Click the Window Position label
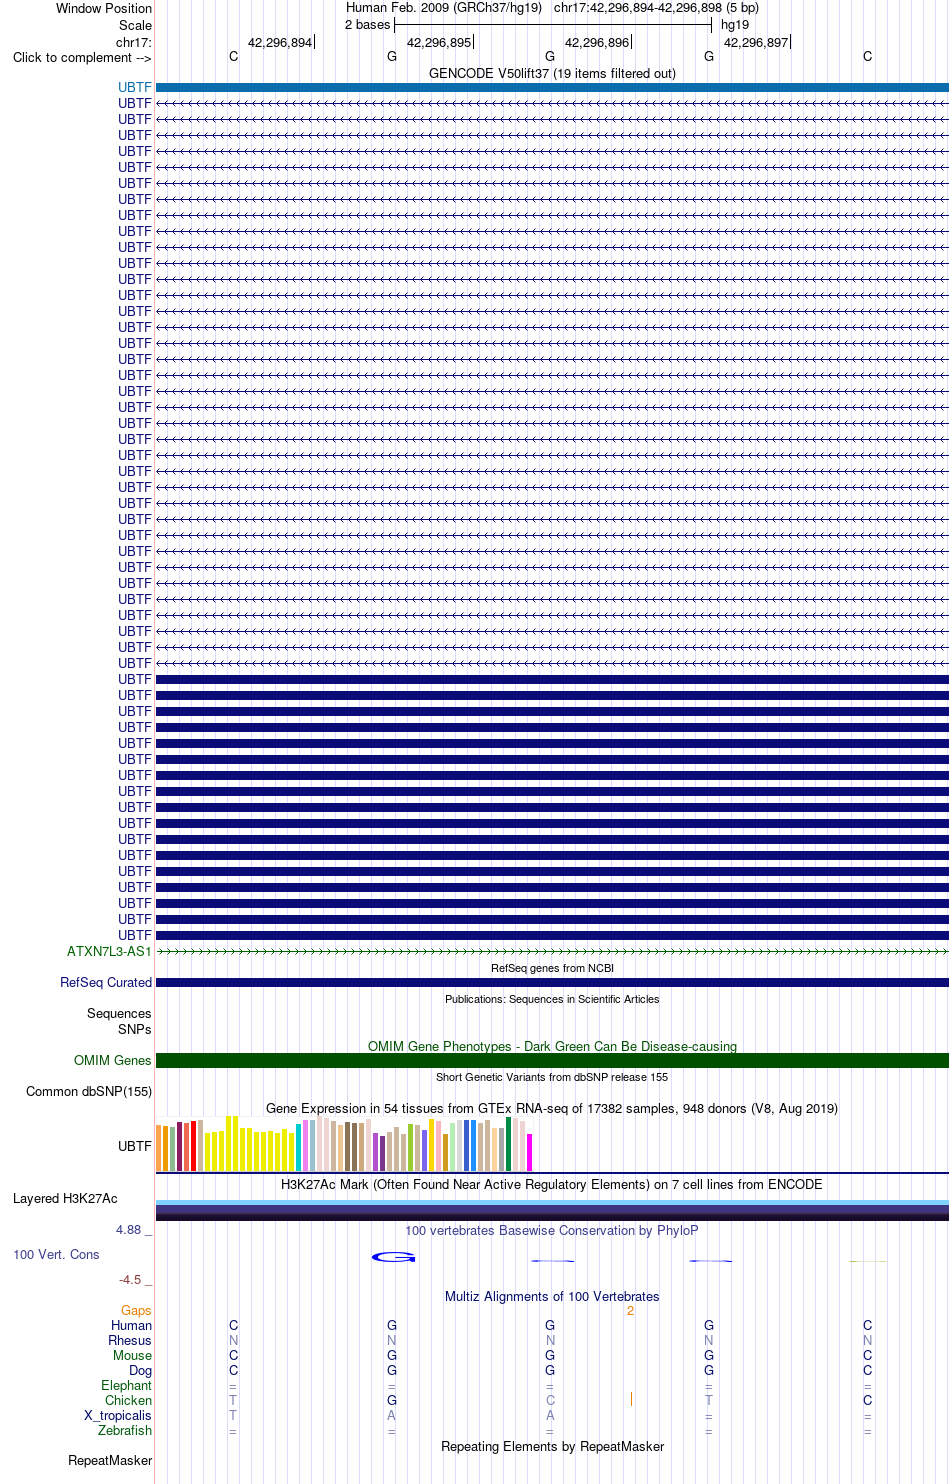Screen dimensions: 950x1484 (104, 8)
